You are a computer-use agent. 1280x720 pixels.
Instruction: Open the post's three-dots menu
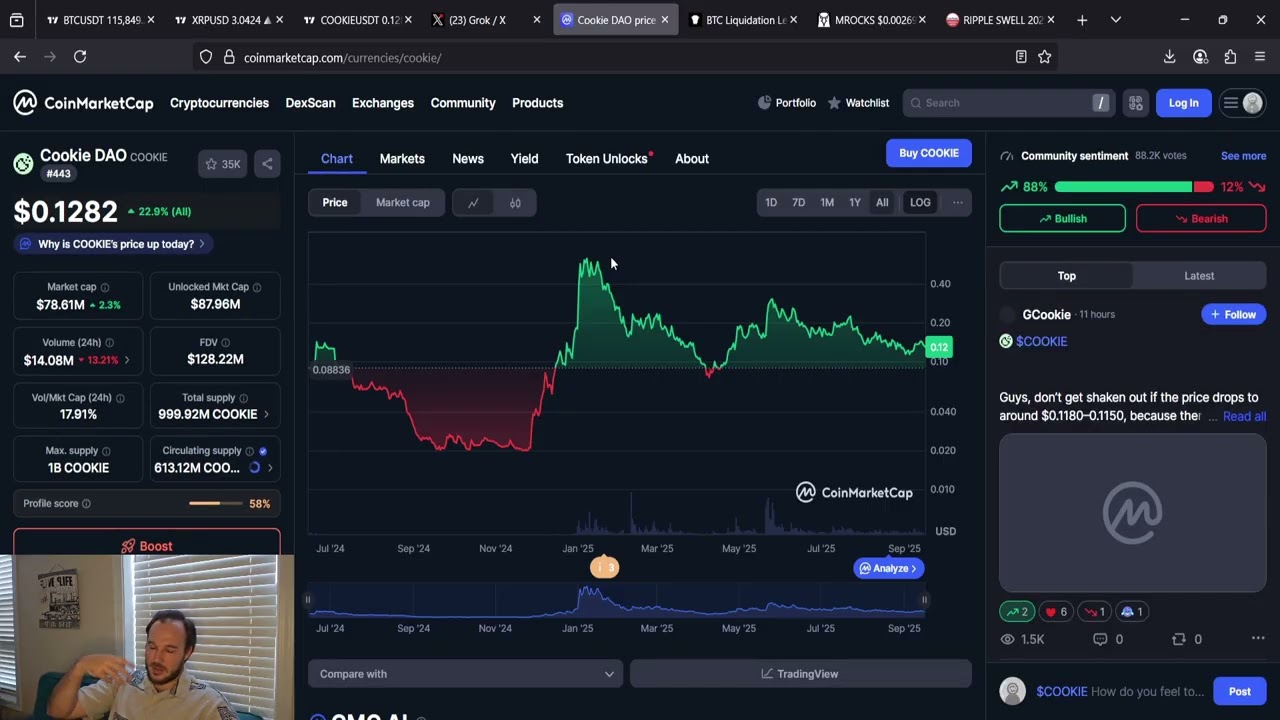1258,639
